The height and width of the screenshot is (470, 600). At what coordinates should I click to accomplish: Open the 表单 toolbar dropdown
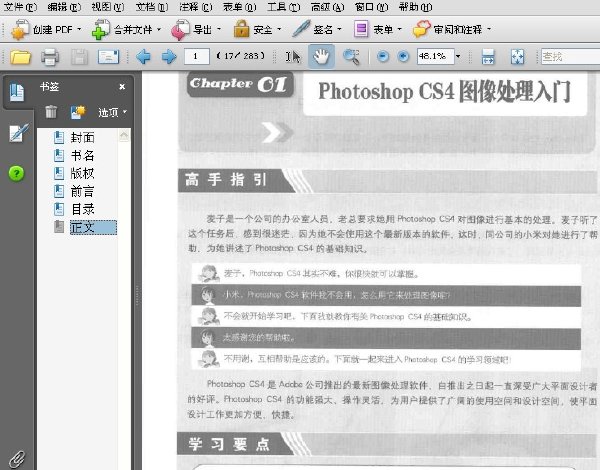pyautogui.click(x=378, y=29)
